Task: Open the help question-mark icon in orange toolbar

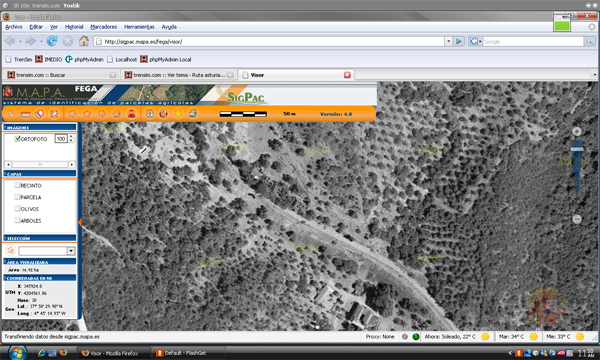Action: [x=163, y=114]
